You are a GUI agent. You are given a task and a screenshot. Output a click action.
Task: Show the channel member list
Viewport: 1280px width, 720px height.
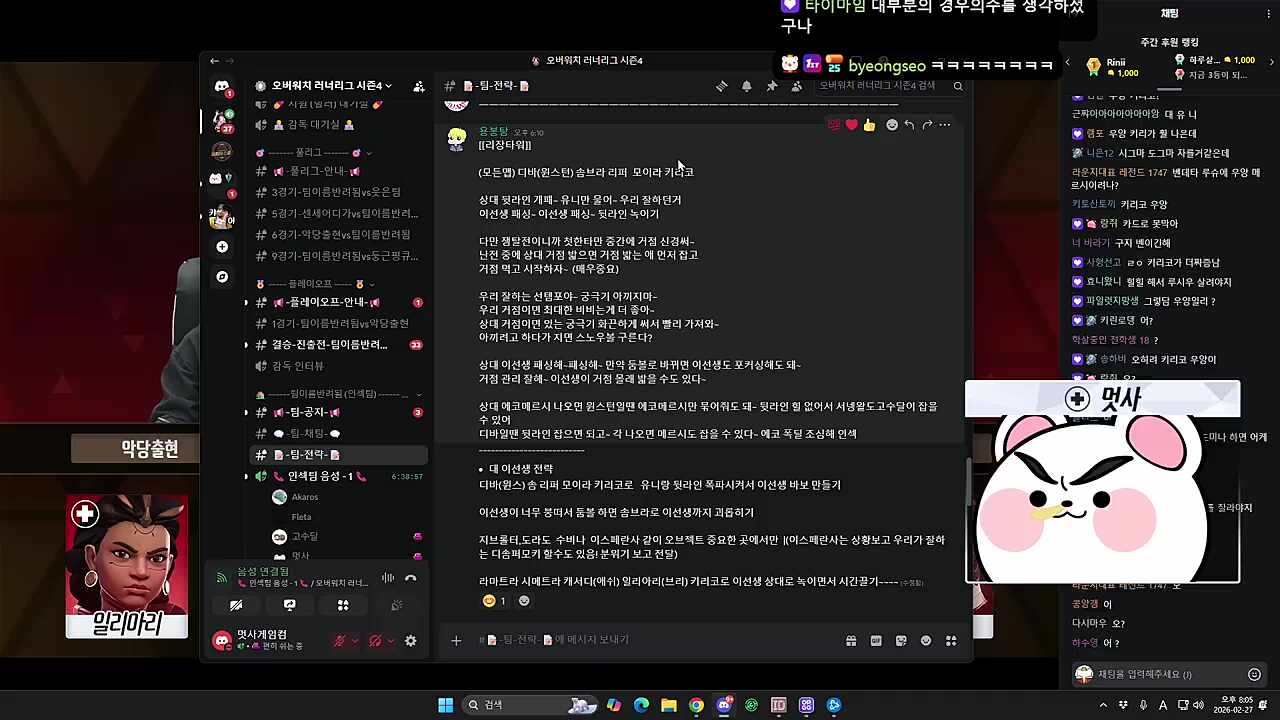pyautogui.click(x=796, y=86)
